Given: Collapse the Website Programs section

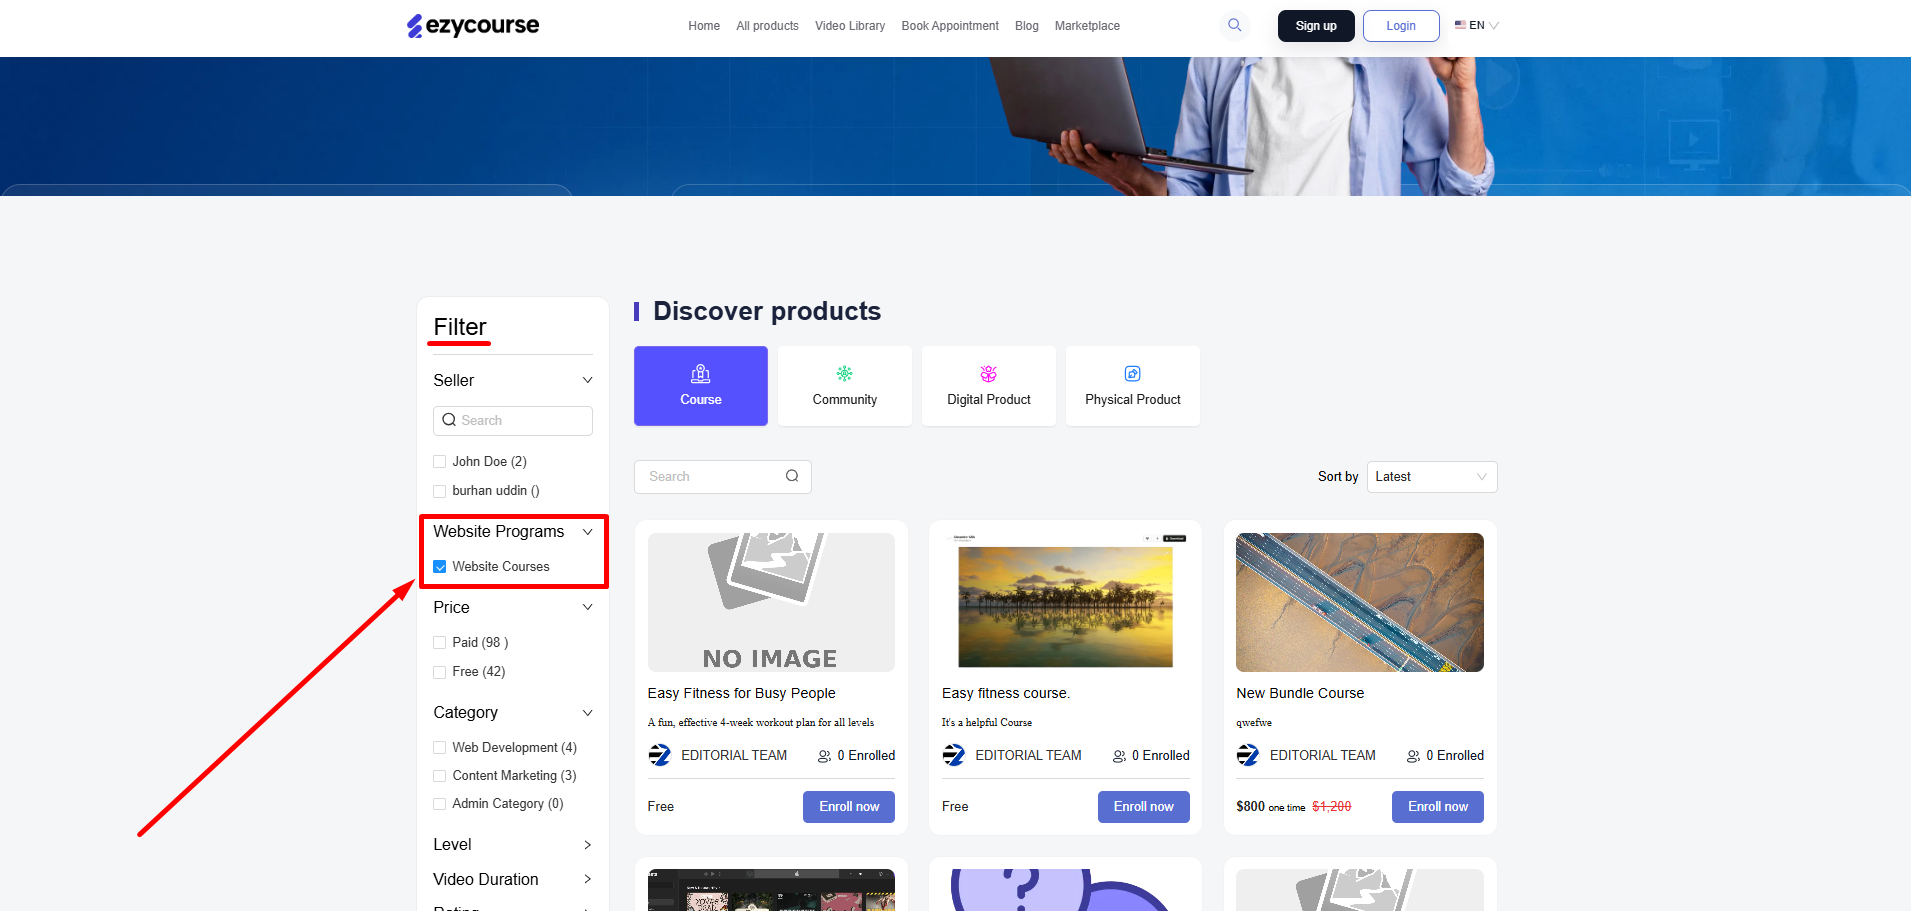Looking at the screenshot, I should tap(587, 531).
